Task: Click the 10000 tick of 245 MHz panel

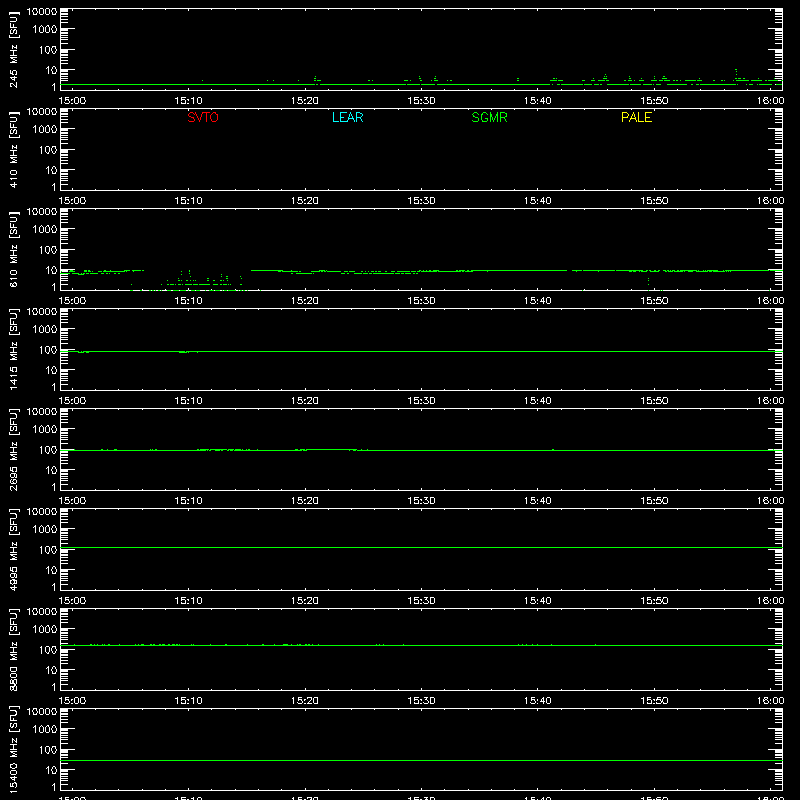Action: (x=42, y=12)
